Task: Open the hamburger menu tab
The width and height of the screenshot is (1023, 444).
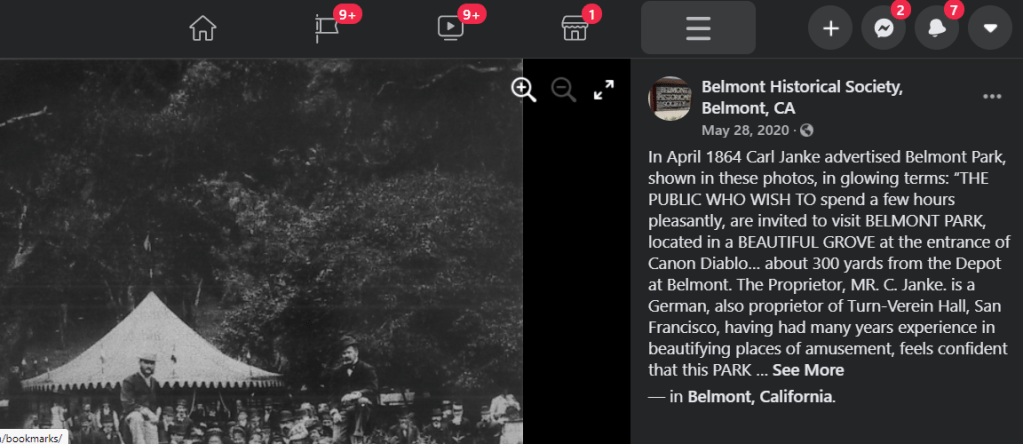Action: click(x=697, y=29)
